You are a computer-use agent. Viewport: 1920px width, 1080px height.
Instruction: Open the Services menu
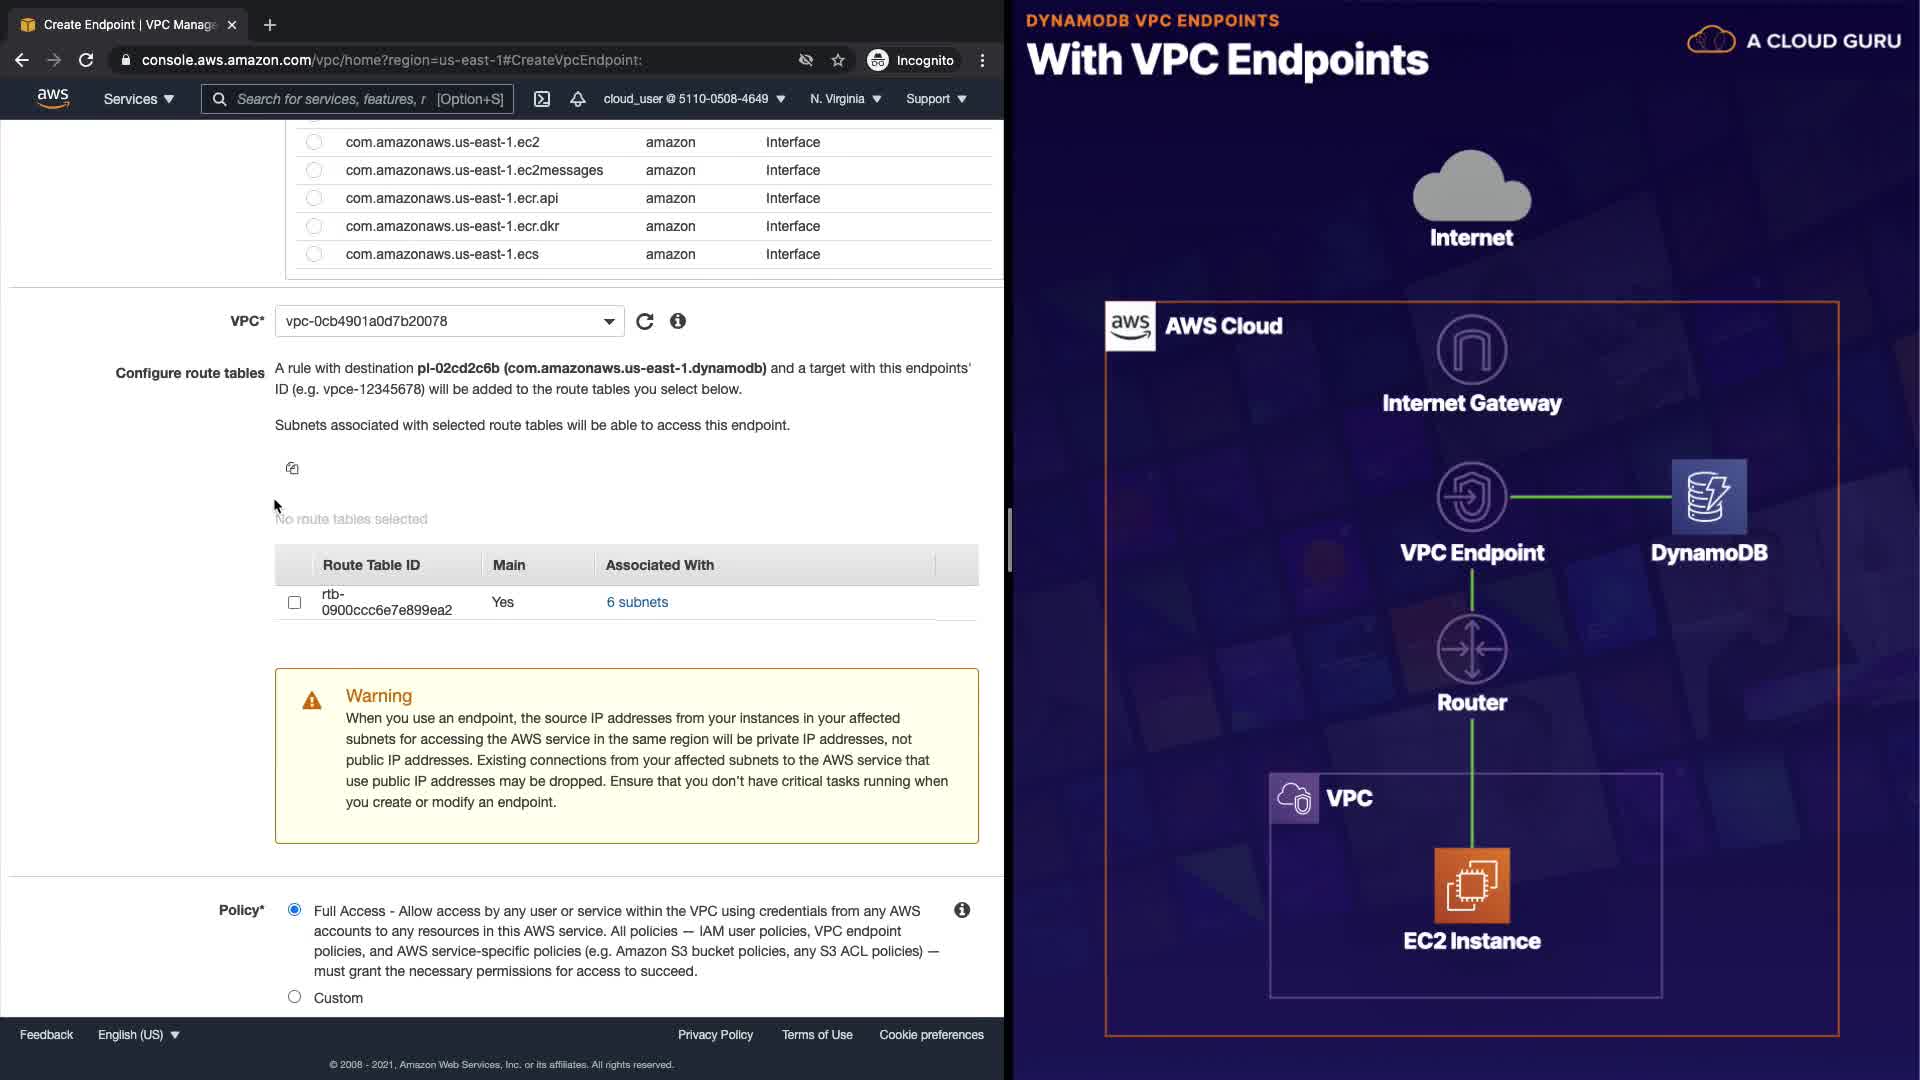click(138, 99)
